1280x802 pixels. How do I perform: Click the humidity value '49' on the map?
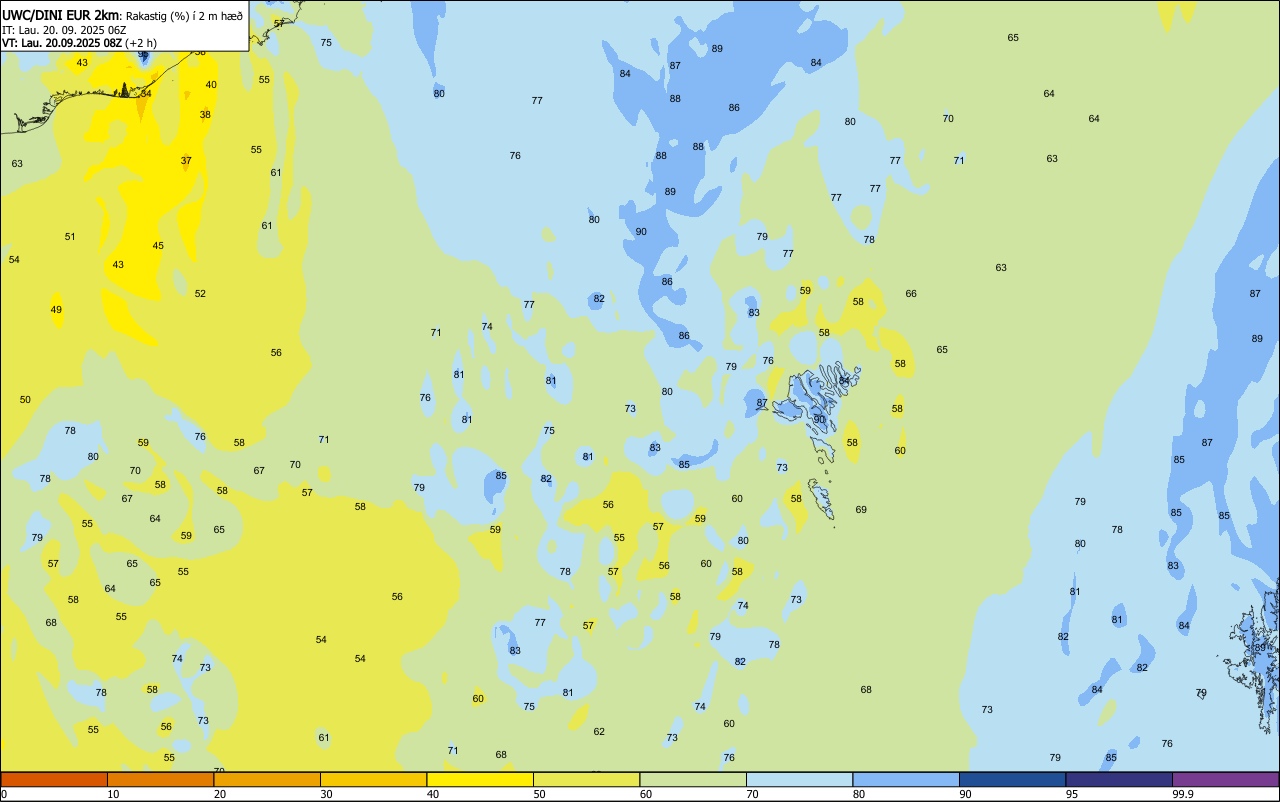click(56, 310)
